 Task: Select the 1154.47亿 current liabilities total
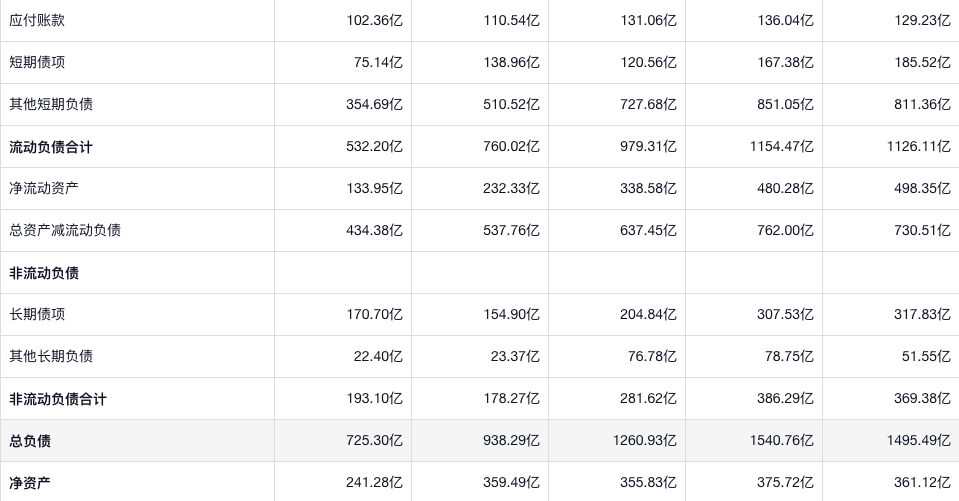(781, 147)
